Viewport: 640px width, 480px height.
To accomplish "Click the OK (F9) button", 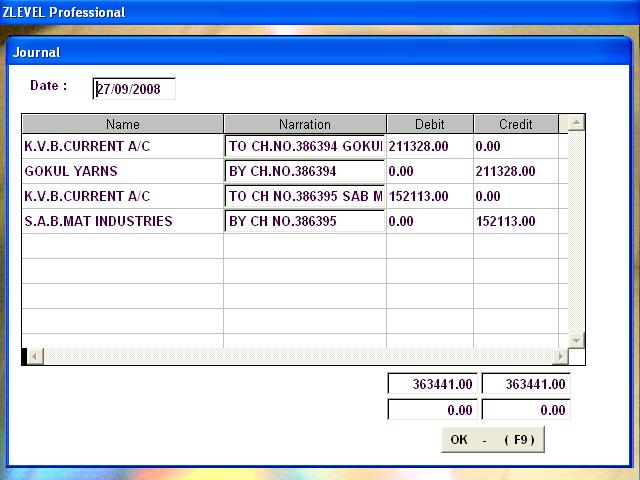I will pos(493,439).
